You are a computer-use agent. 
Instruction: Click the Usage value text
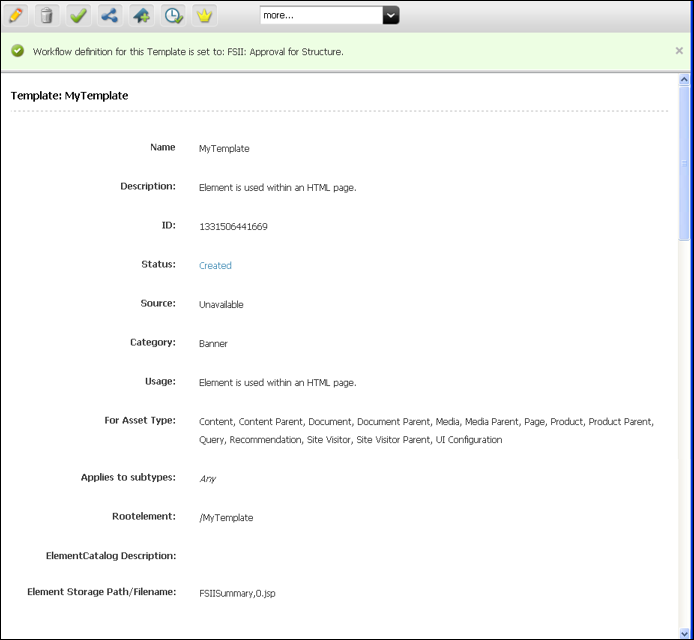coord(278,383)
